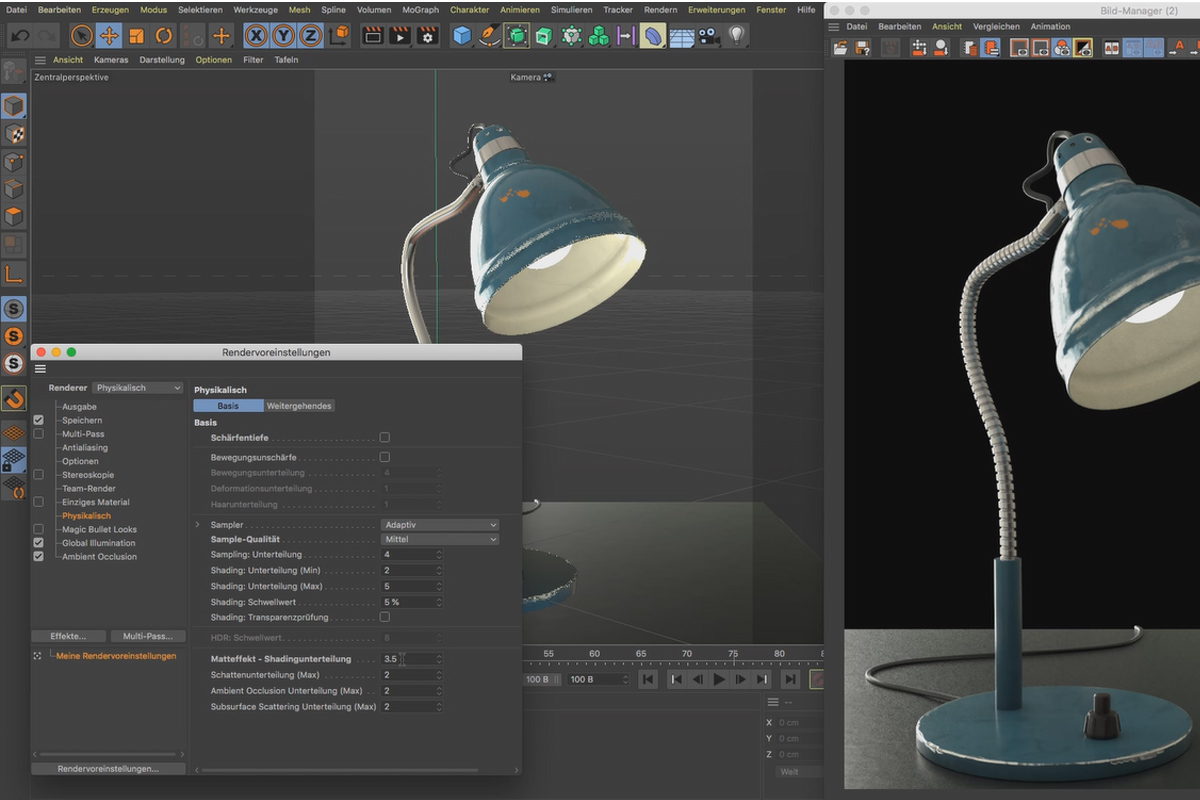The image size is (1200, 800).
Task: Click Matteffekt Shadingunterteilung value field
Action: click(406, 659)
